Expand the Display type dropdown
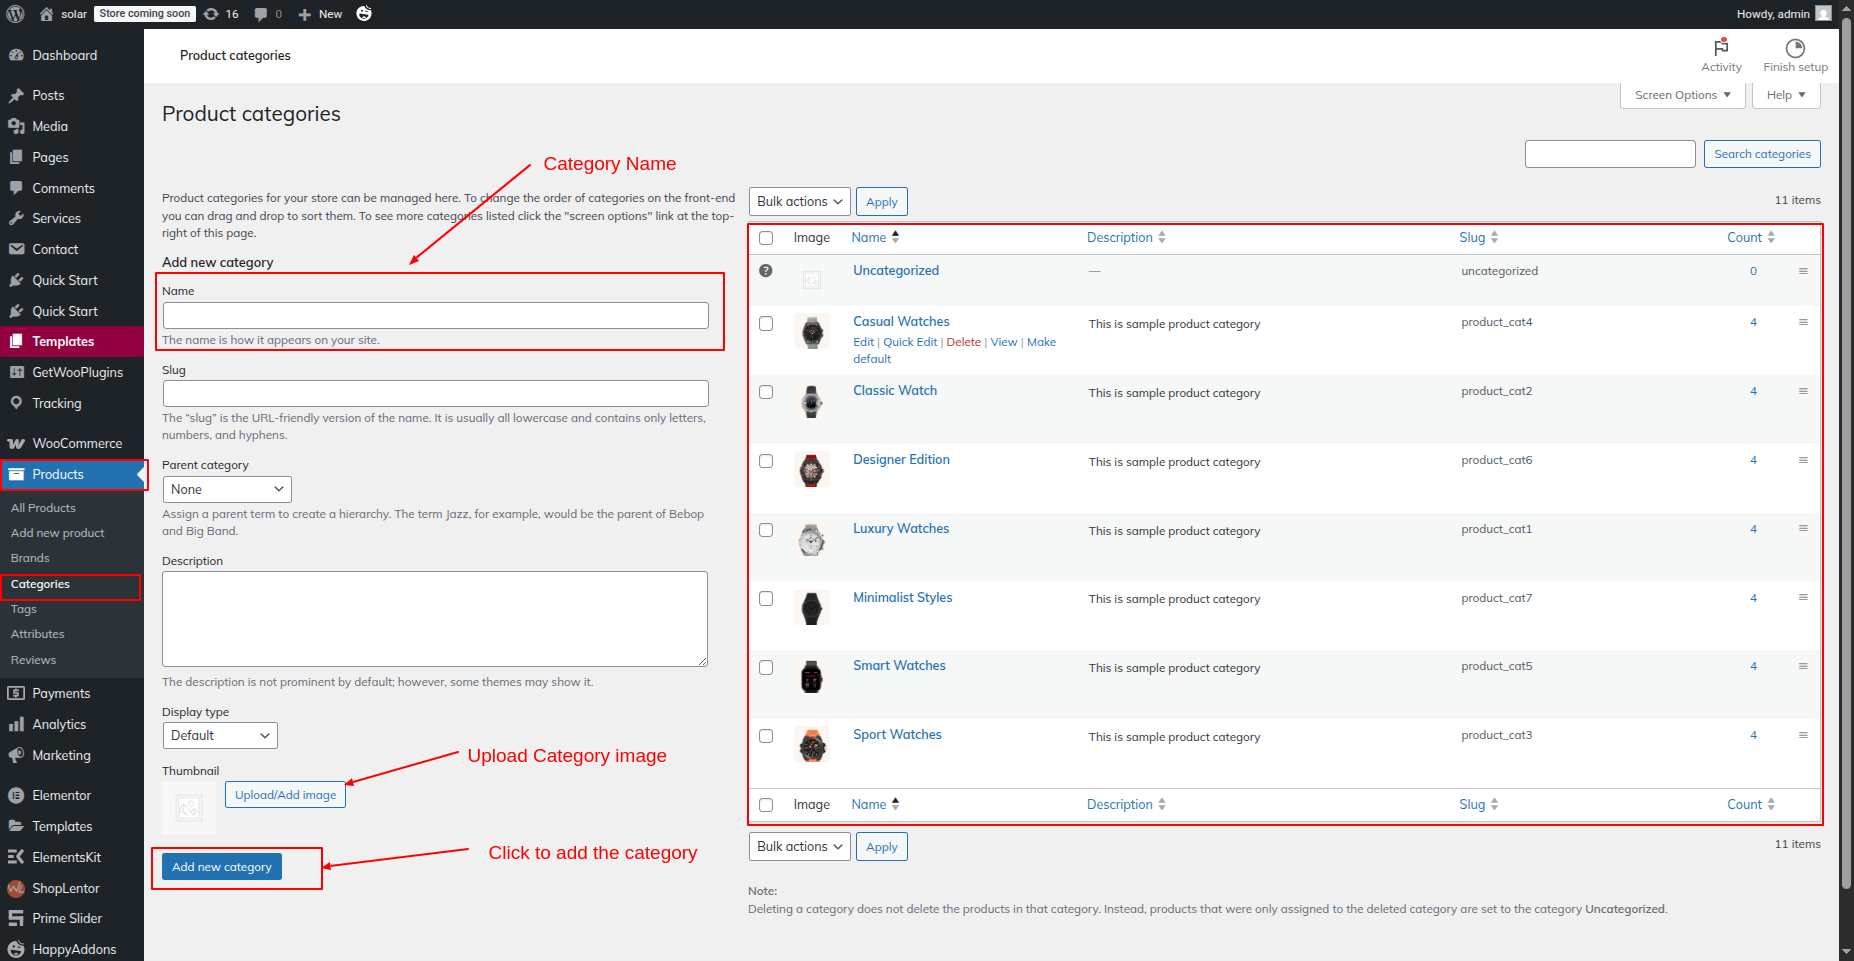1854x961 pixels. click(220, 735)
